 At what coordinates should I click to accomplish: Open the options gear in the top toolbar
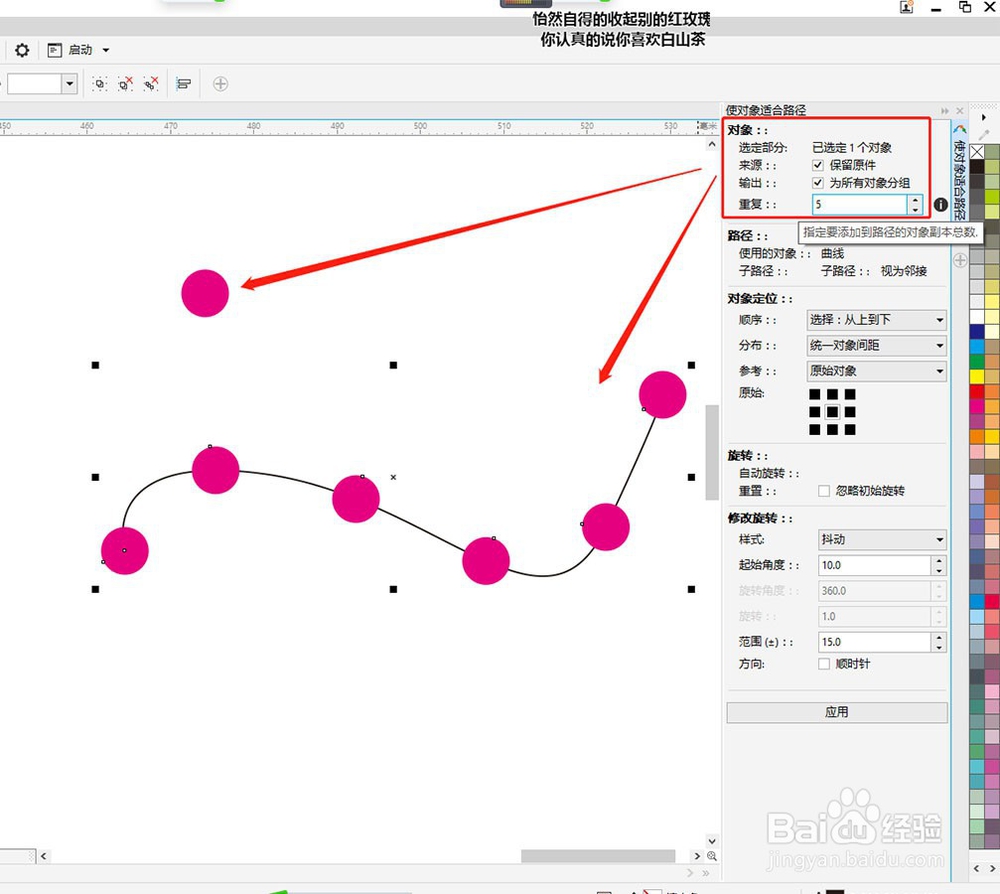tap(22, 50)
